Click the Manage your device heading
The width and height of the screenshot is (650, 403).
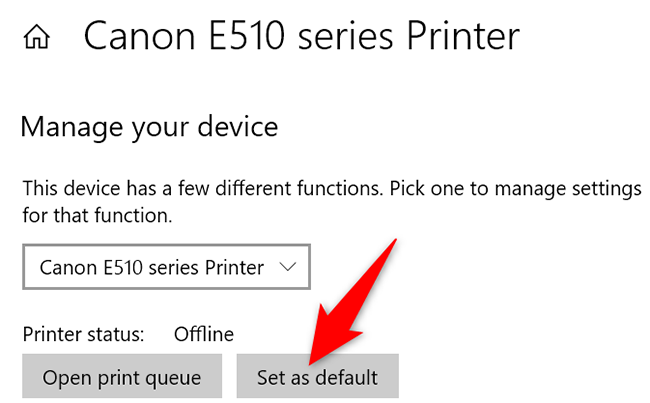(x=148, y=127)
